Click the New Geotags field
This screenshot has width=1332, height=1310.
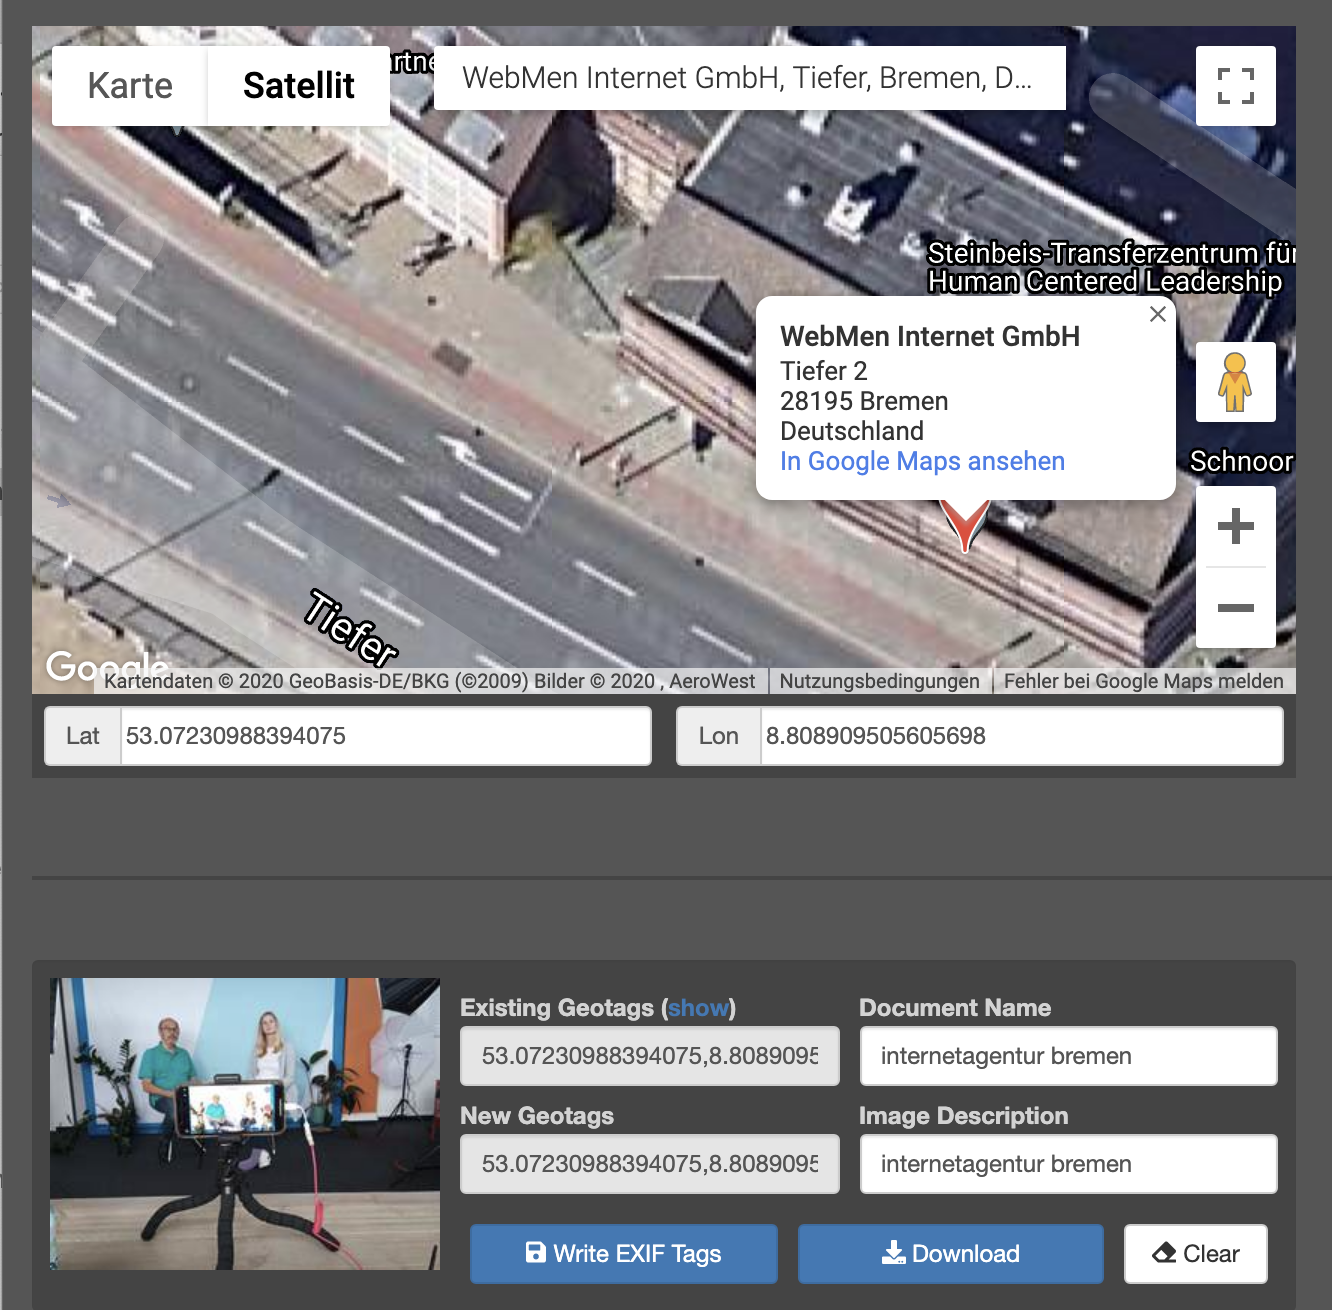coord(650,1164)
